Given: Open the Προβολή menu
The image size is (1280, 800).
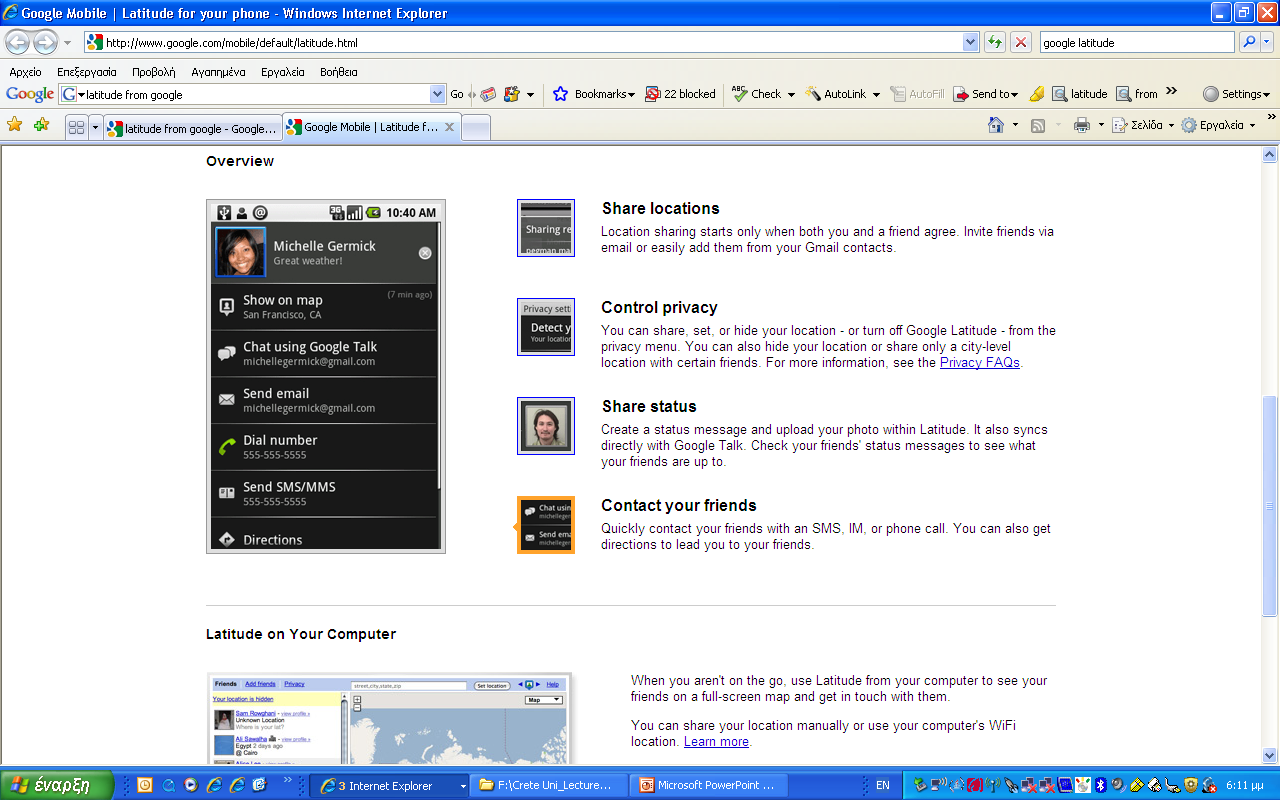Looking at the screenshot, I should 154,72.
